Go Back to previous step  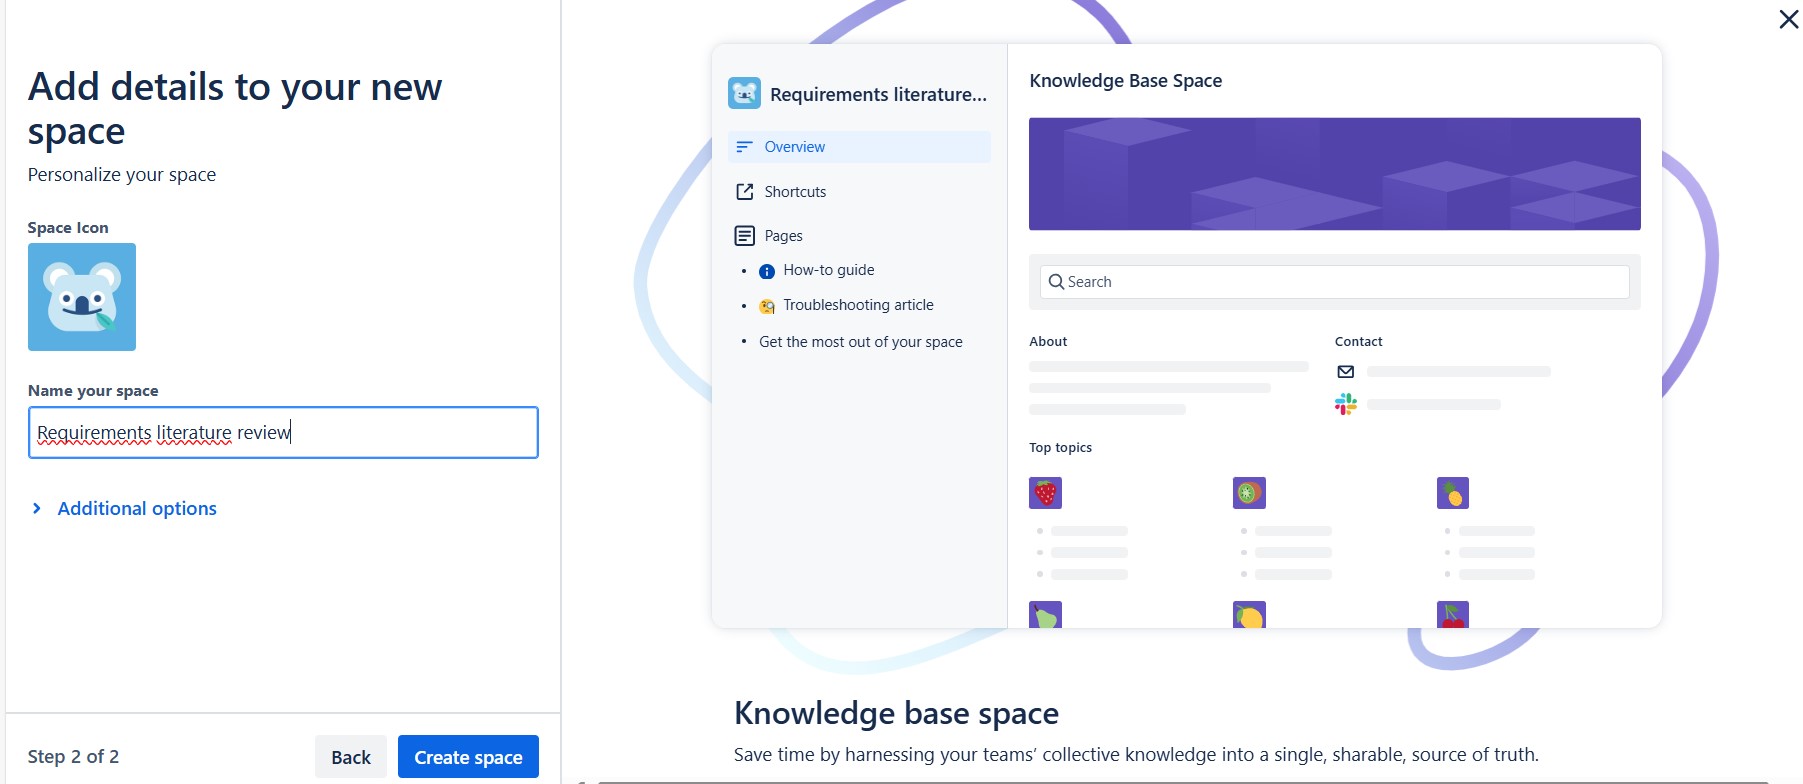tap(351, 757)
